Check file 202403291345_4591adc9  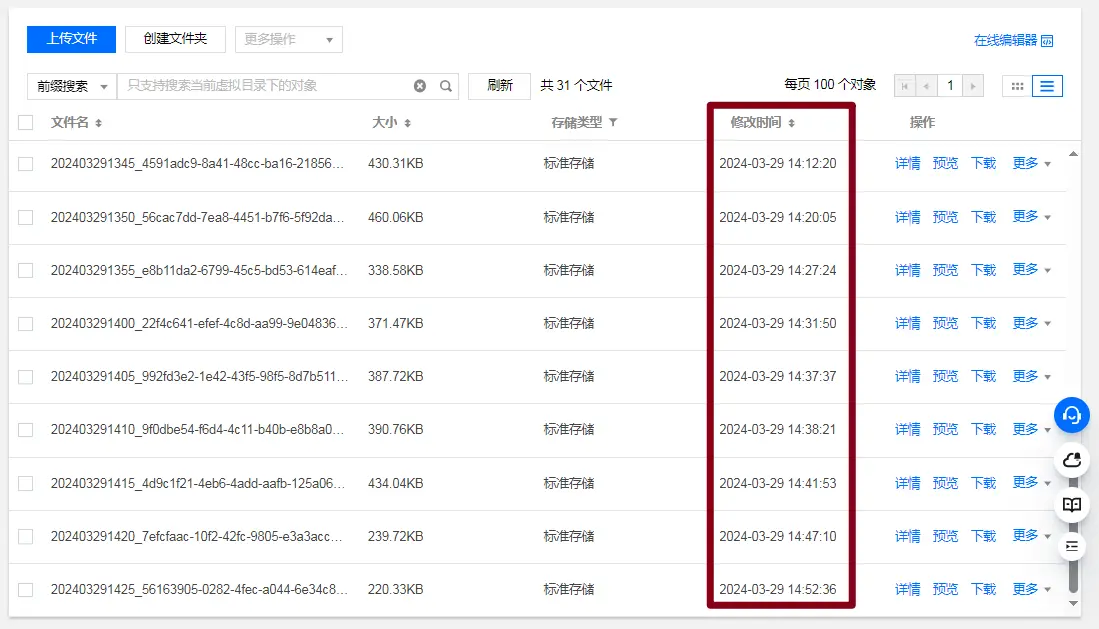click(x=26, y=164)
